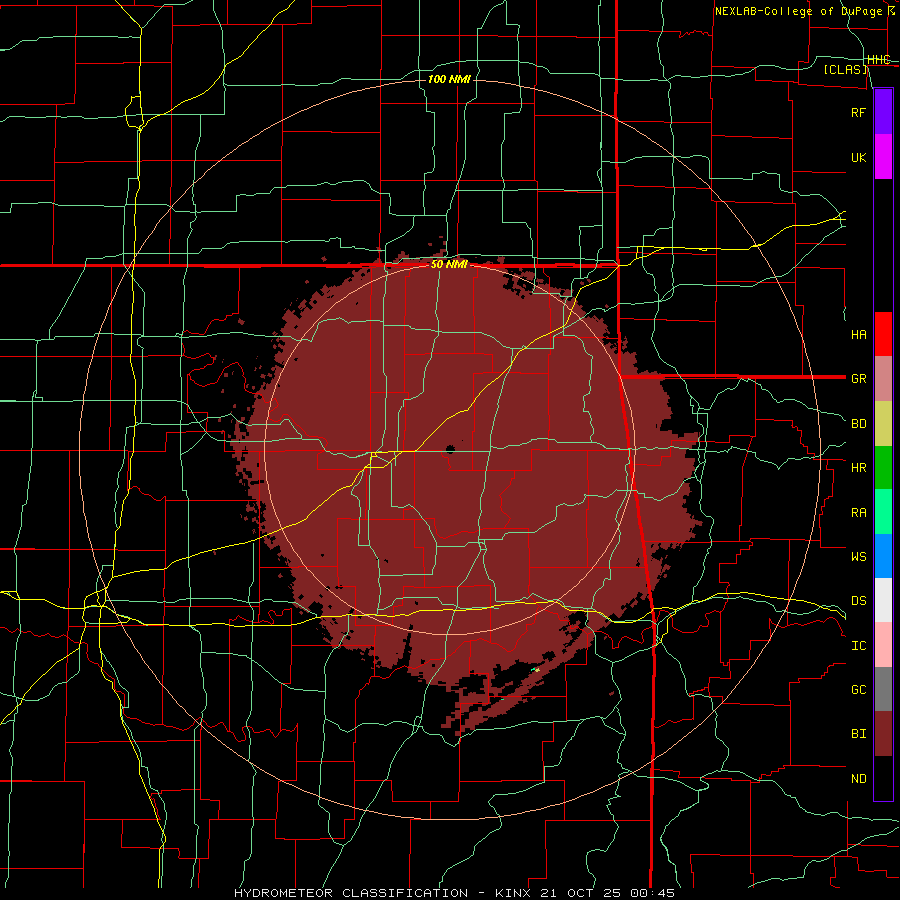Click the IC light pink legend swatch

883,645
